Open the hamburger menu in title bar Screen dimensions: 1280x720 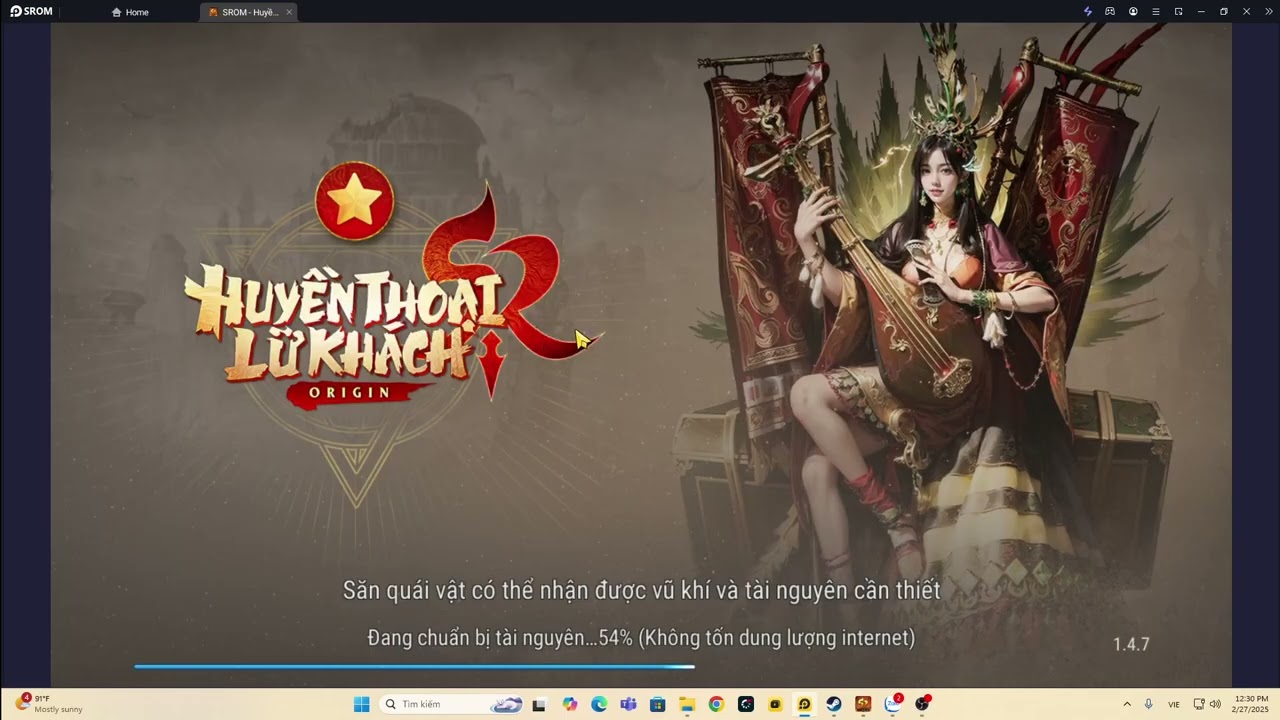[1156, 12]
